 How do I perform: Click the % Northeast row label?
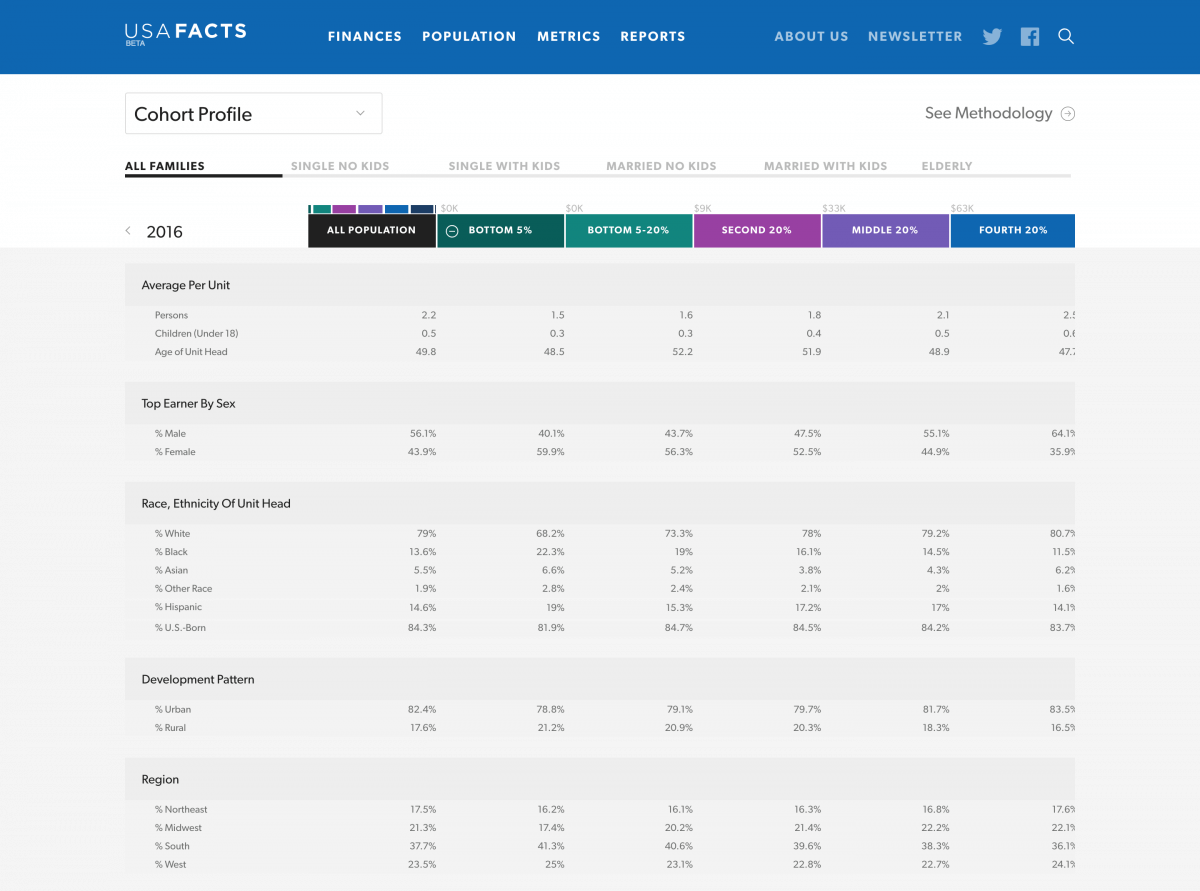181,810
